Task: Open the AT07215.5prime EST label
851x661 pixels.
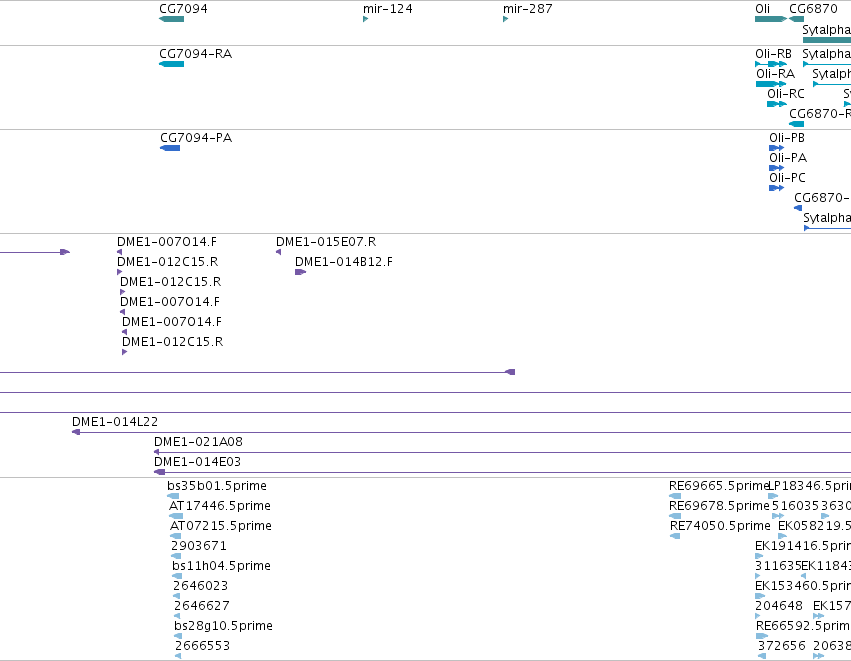Action: 221,526
